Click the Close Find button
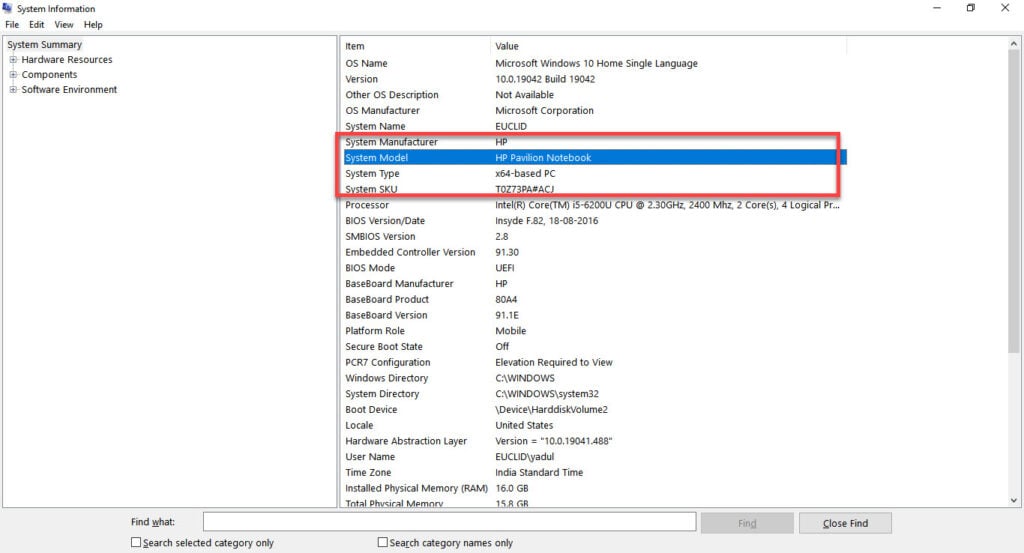Screen dimensions: 1024x553 click(x=845, y=523)
